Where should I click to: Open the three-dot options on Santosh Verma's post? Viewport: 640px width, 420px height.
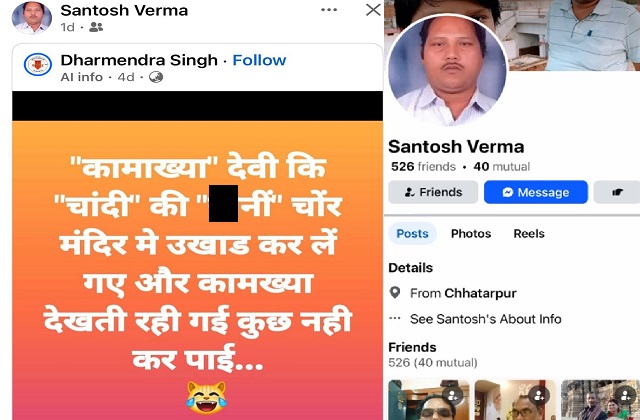329,10
